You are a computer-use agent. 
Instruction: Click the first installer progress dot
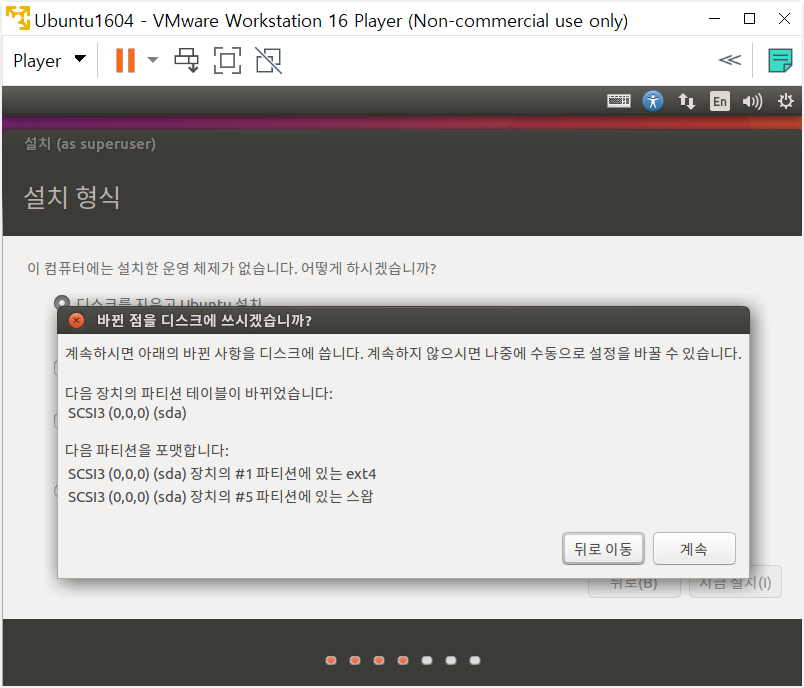pyautogui.click(x=331, y=660)
